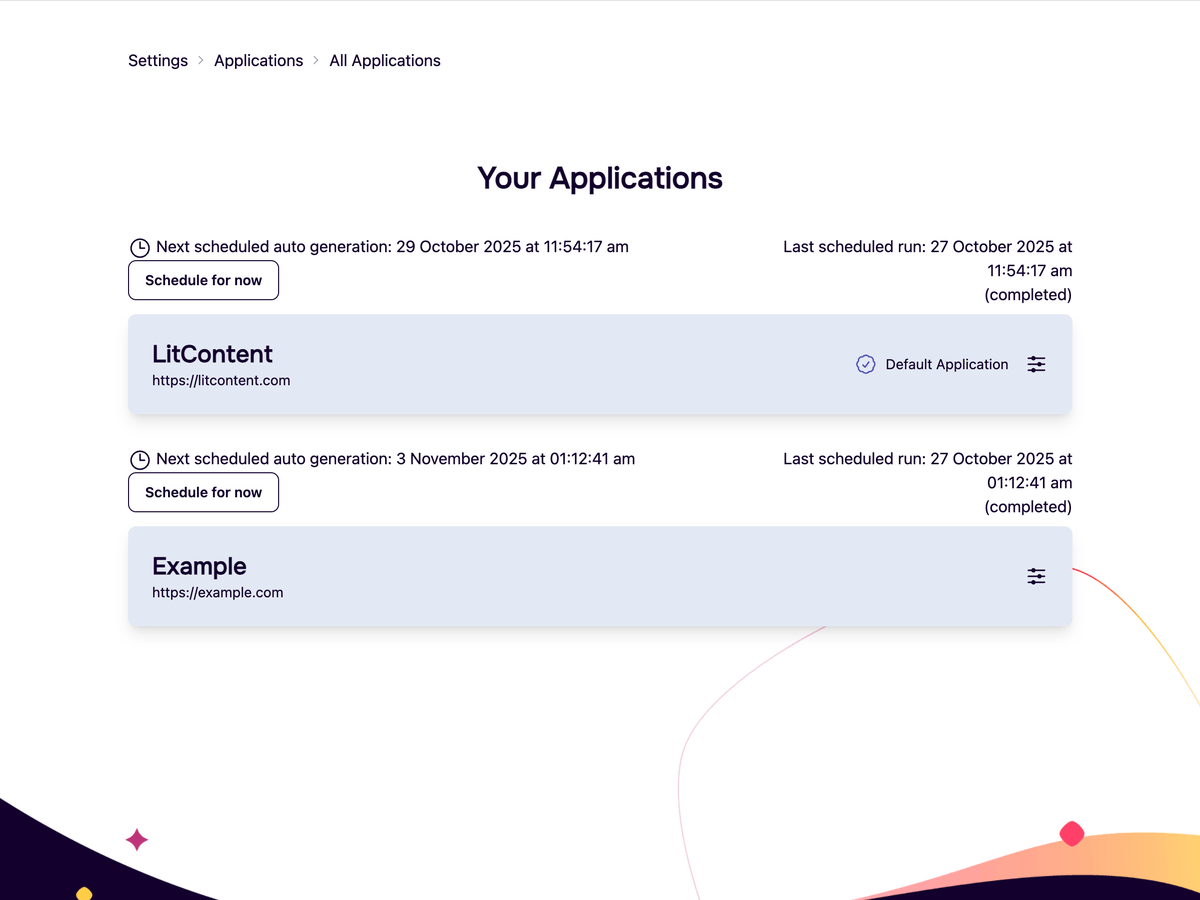The image size is (1200, 900).
Task: Navigate to Settings in the breadcrumb
Action: 157,60
